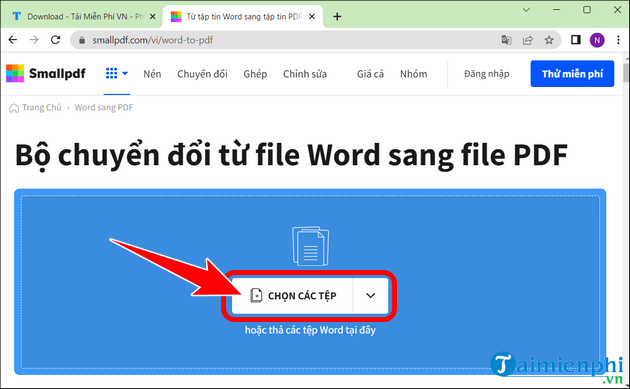The height and width of the screenshot is (389, 630).
Task: Click the document stack icon in drop zone
Action: (x=310, y=246)
